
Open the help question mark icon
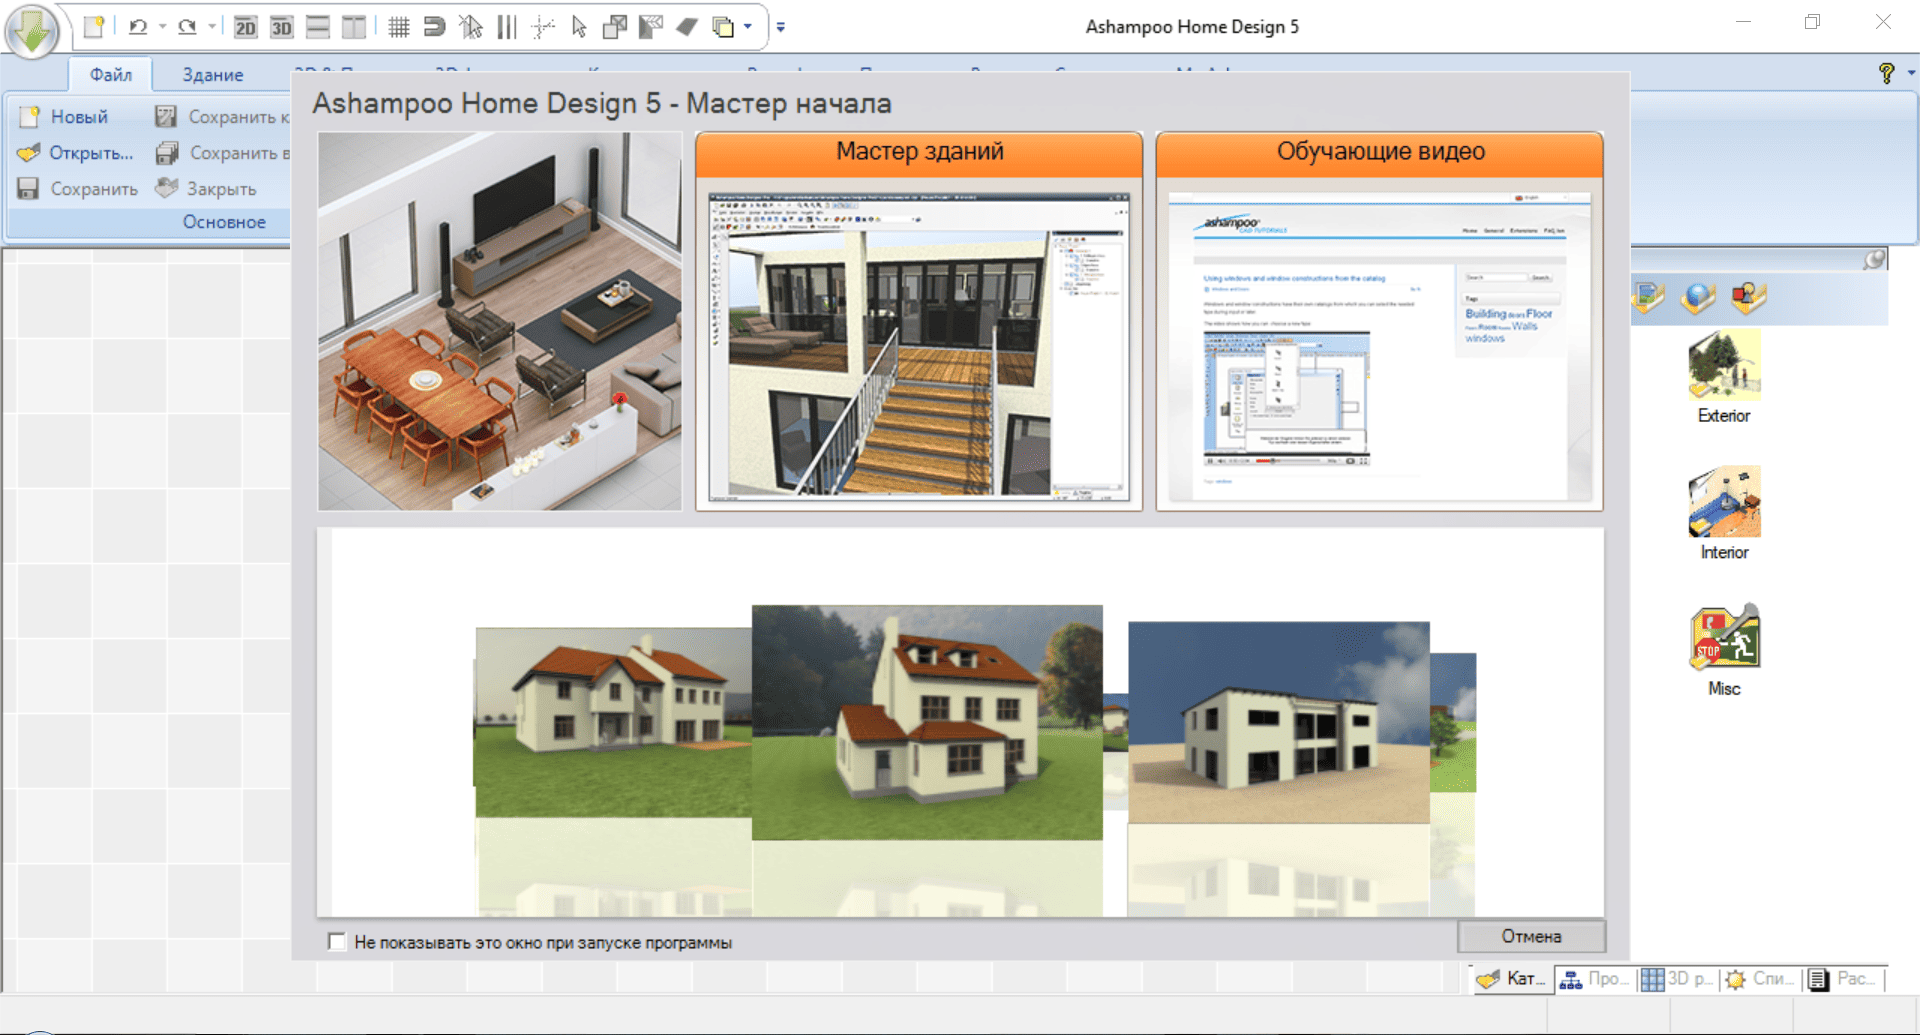pos(1886,73)
